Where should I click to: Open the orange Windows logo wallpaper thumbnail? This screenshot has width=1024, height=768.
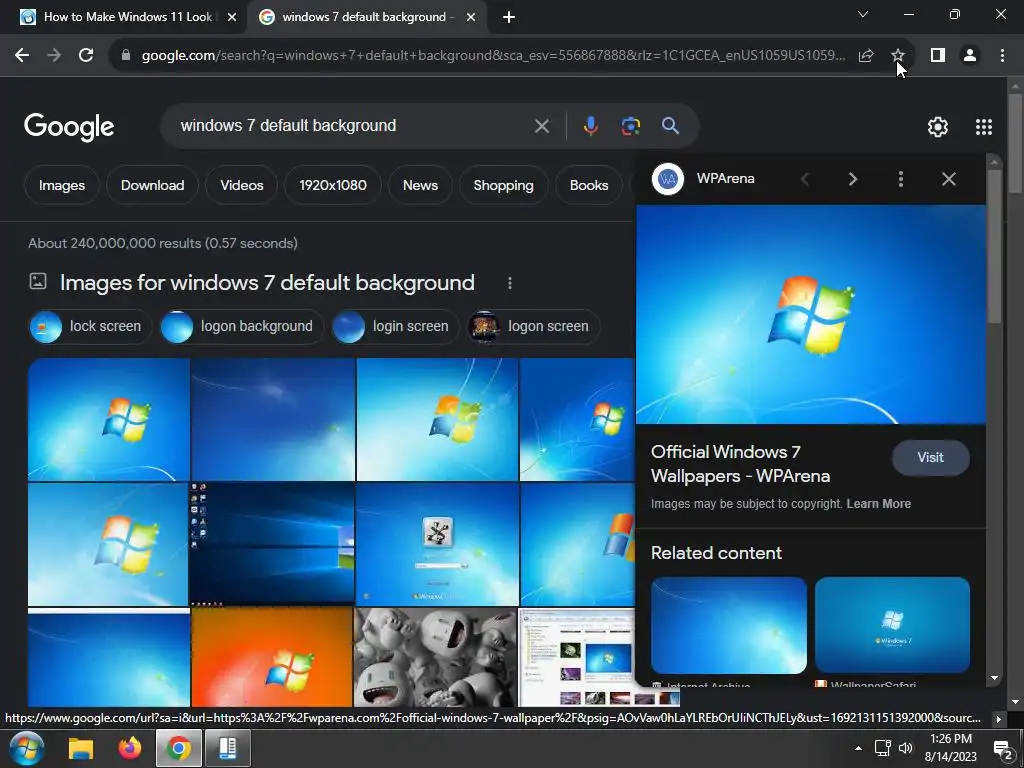point(272,658)
